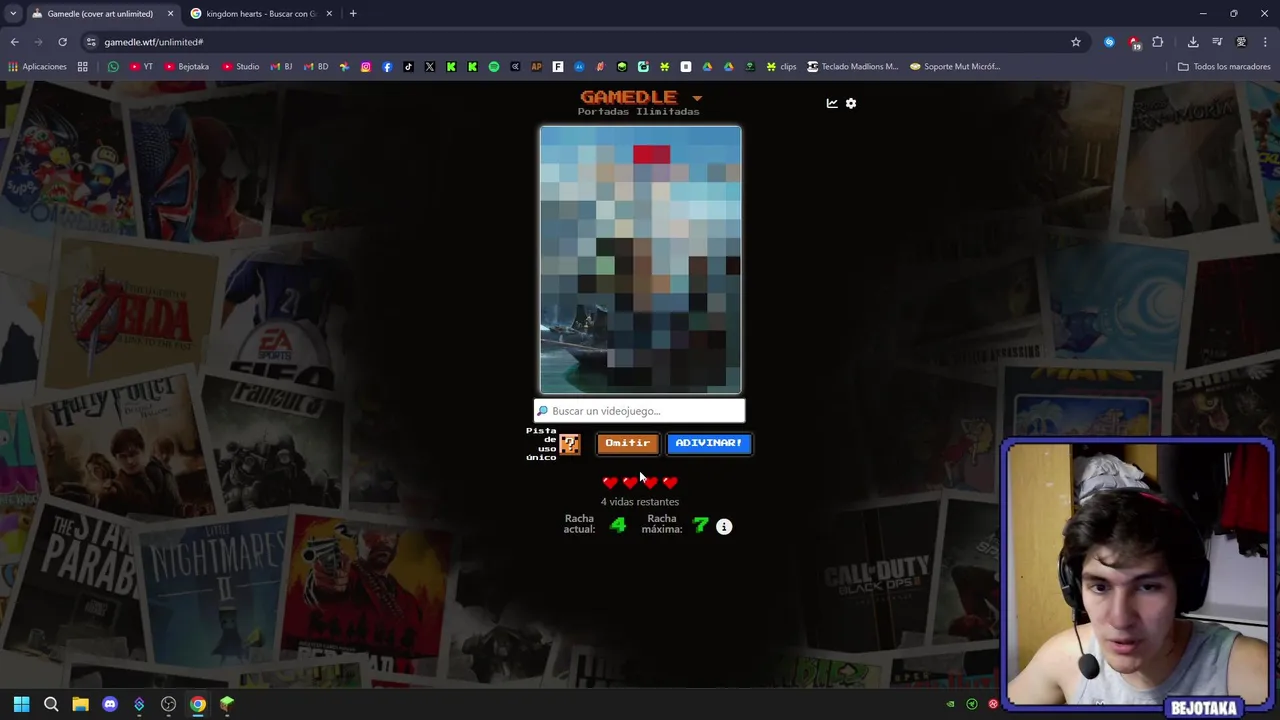Open Discord from the taskbar

point(110,704)
